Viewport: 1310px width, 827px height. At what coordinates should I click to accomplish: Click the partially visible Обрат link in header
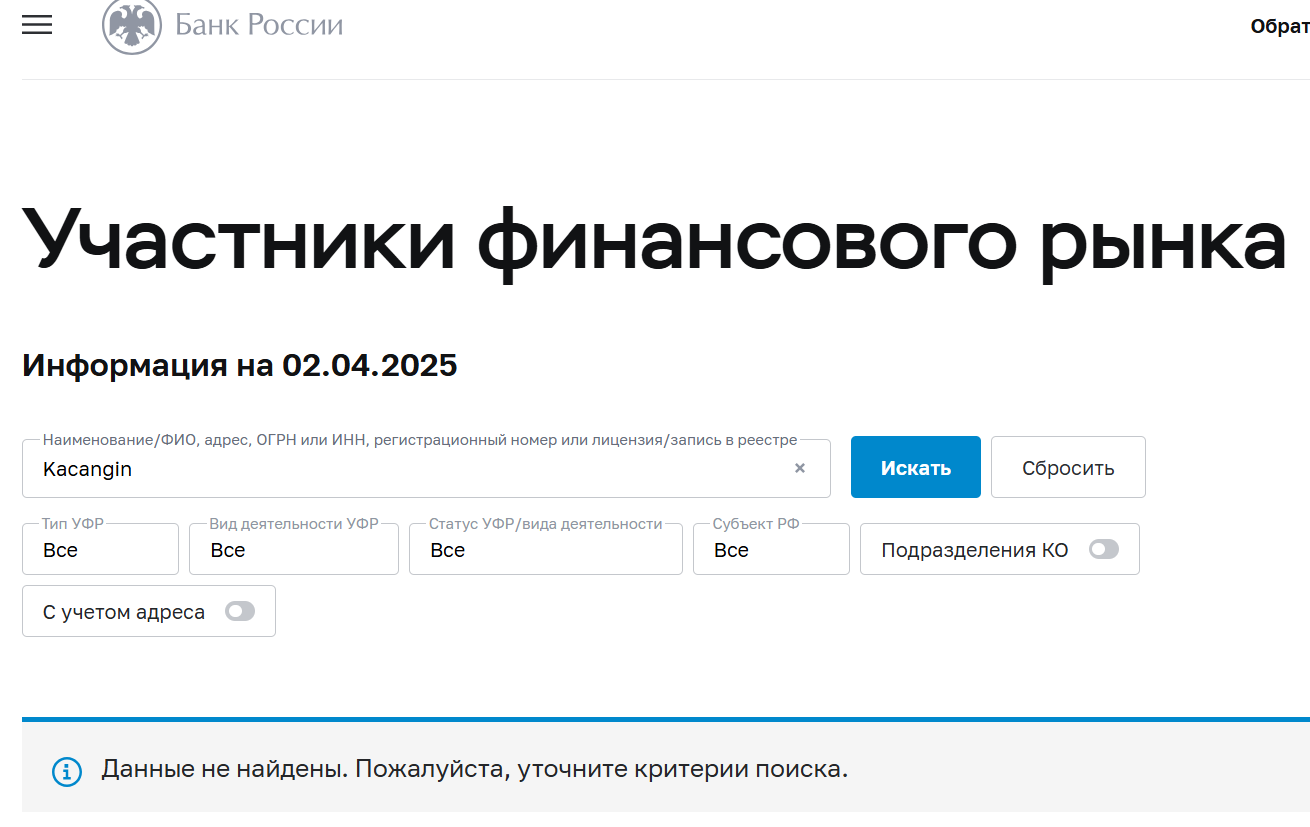click(1280, 26)
